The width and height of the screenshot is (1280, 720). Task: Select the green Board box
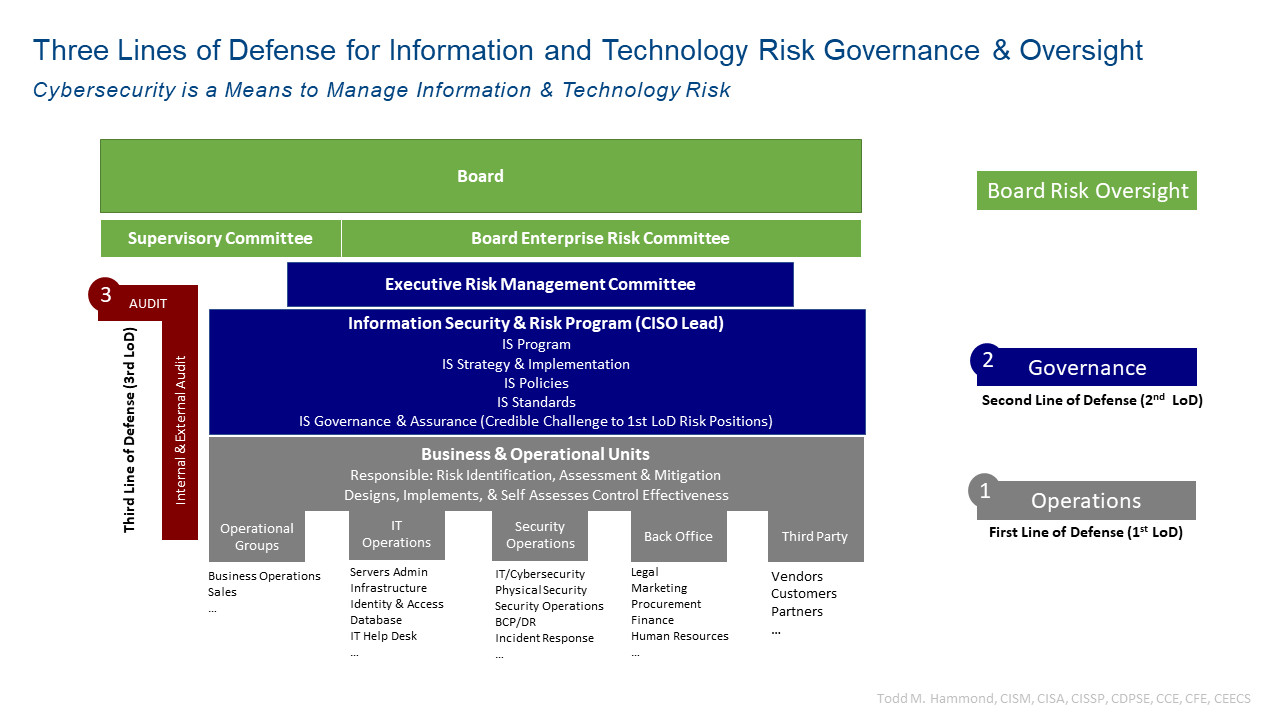[480, 176]
